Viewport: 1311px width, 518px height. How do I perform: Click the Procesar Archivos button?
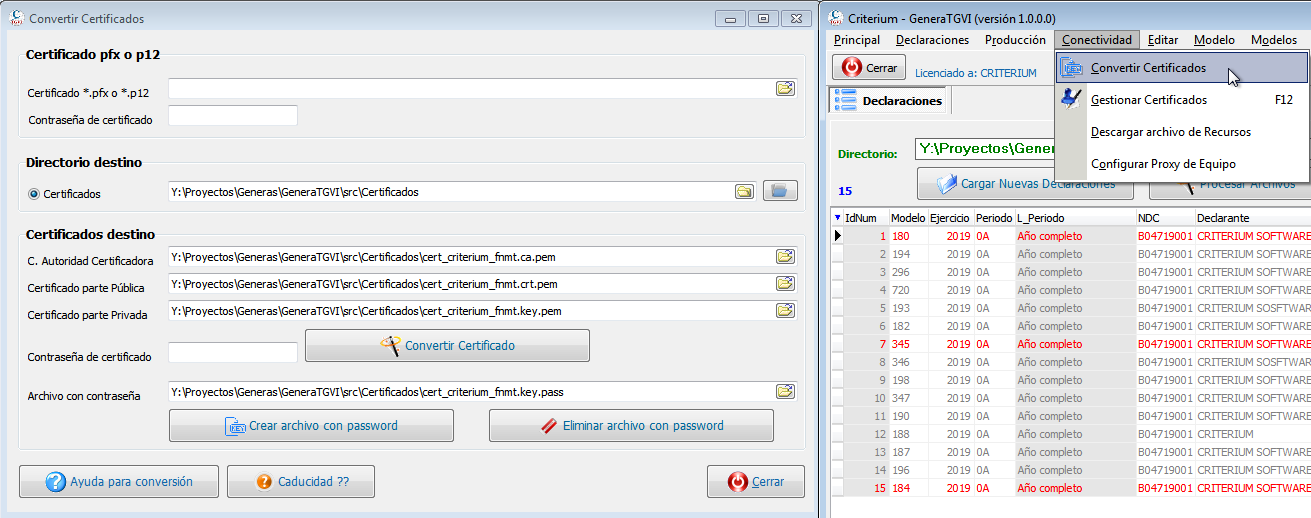(x=1230, y=184)
